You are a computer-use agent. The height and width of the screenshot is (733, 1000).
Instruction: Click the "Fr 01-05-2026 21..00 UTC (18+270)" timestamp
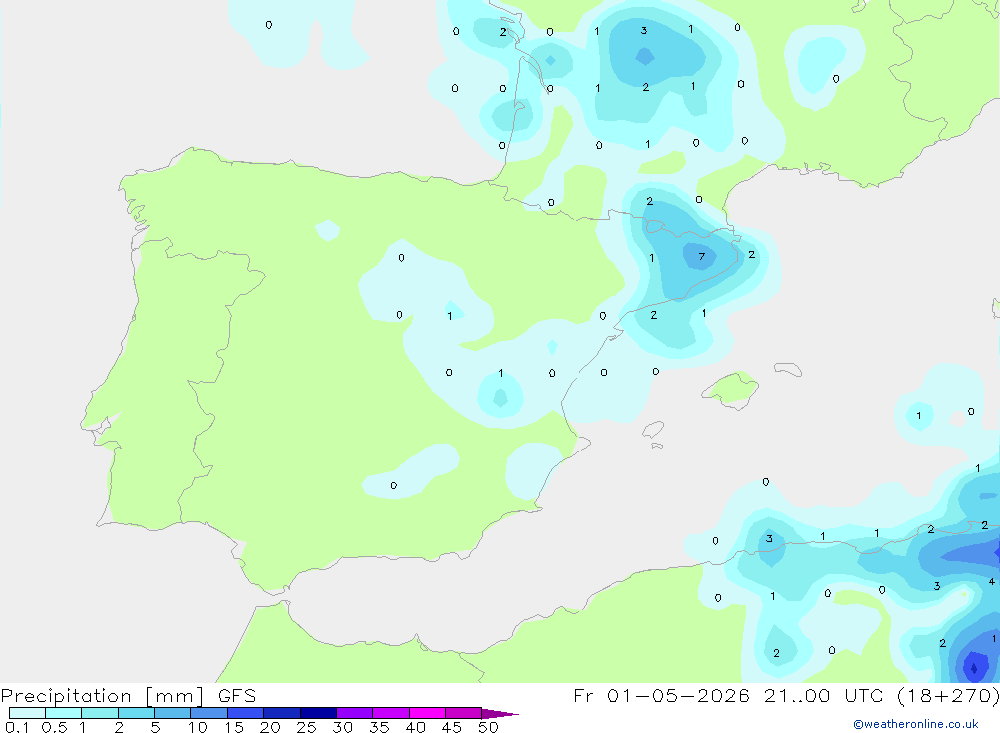point(786,696)
